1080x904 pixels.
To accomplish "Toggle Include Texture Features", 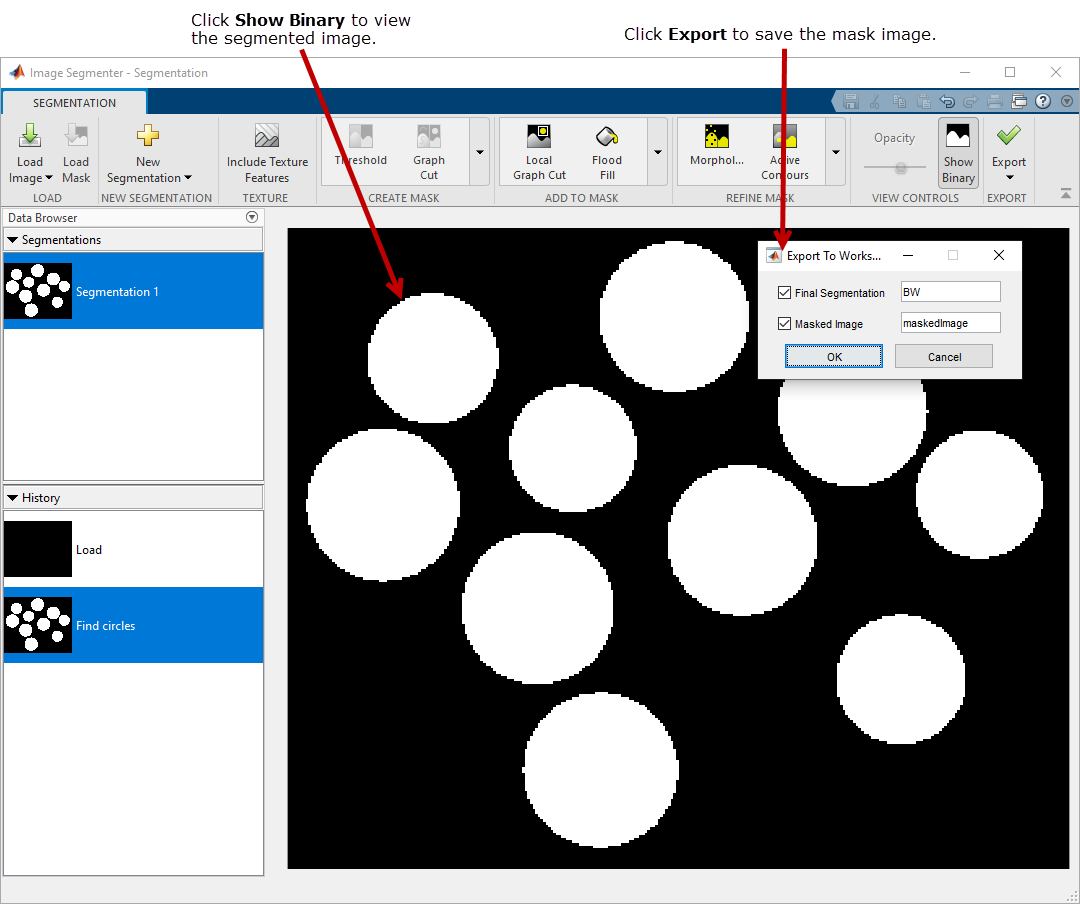I will click(x=267, y=154).
